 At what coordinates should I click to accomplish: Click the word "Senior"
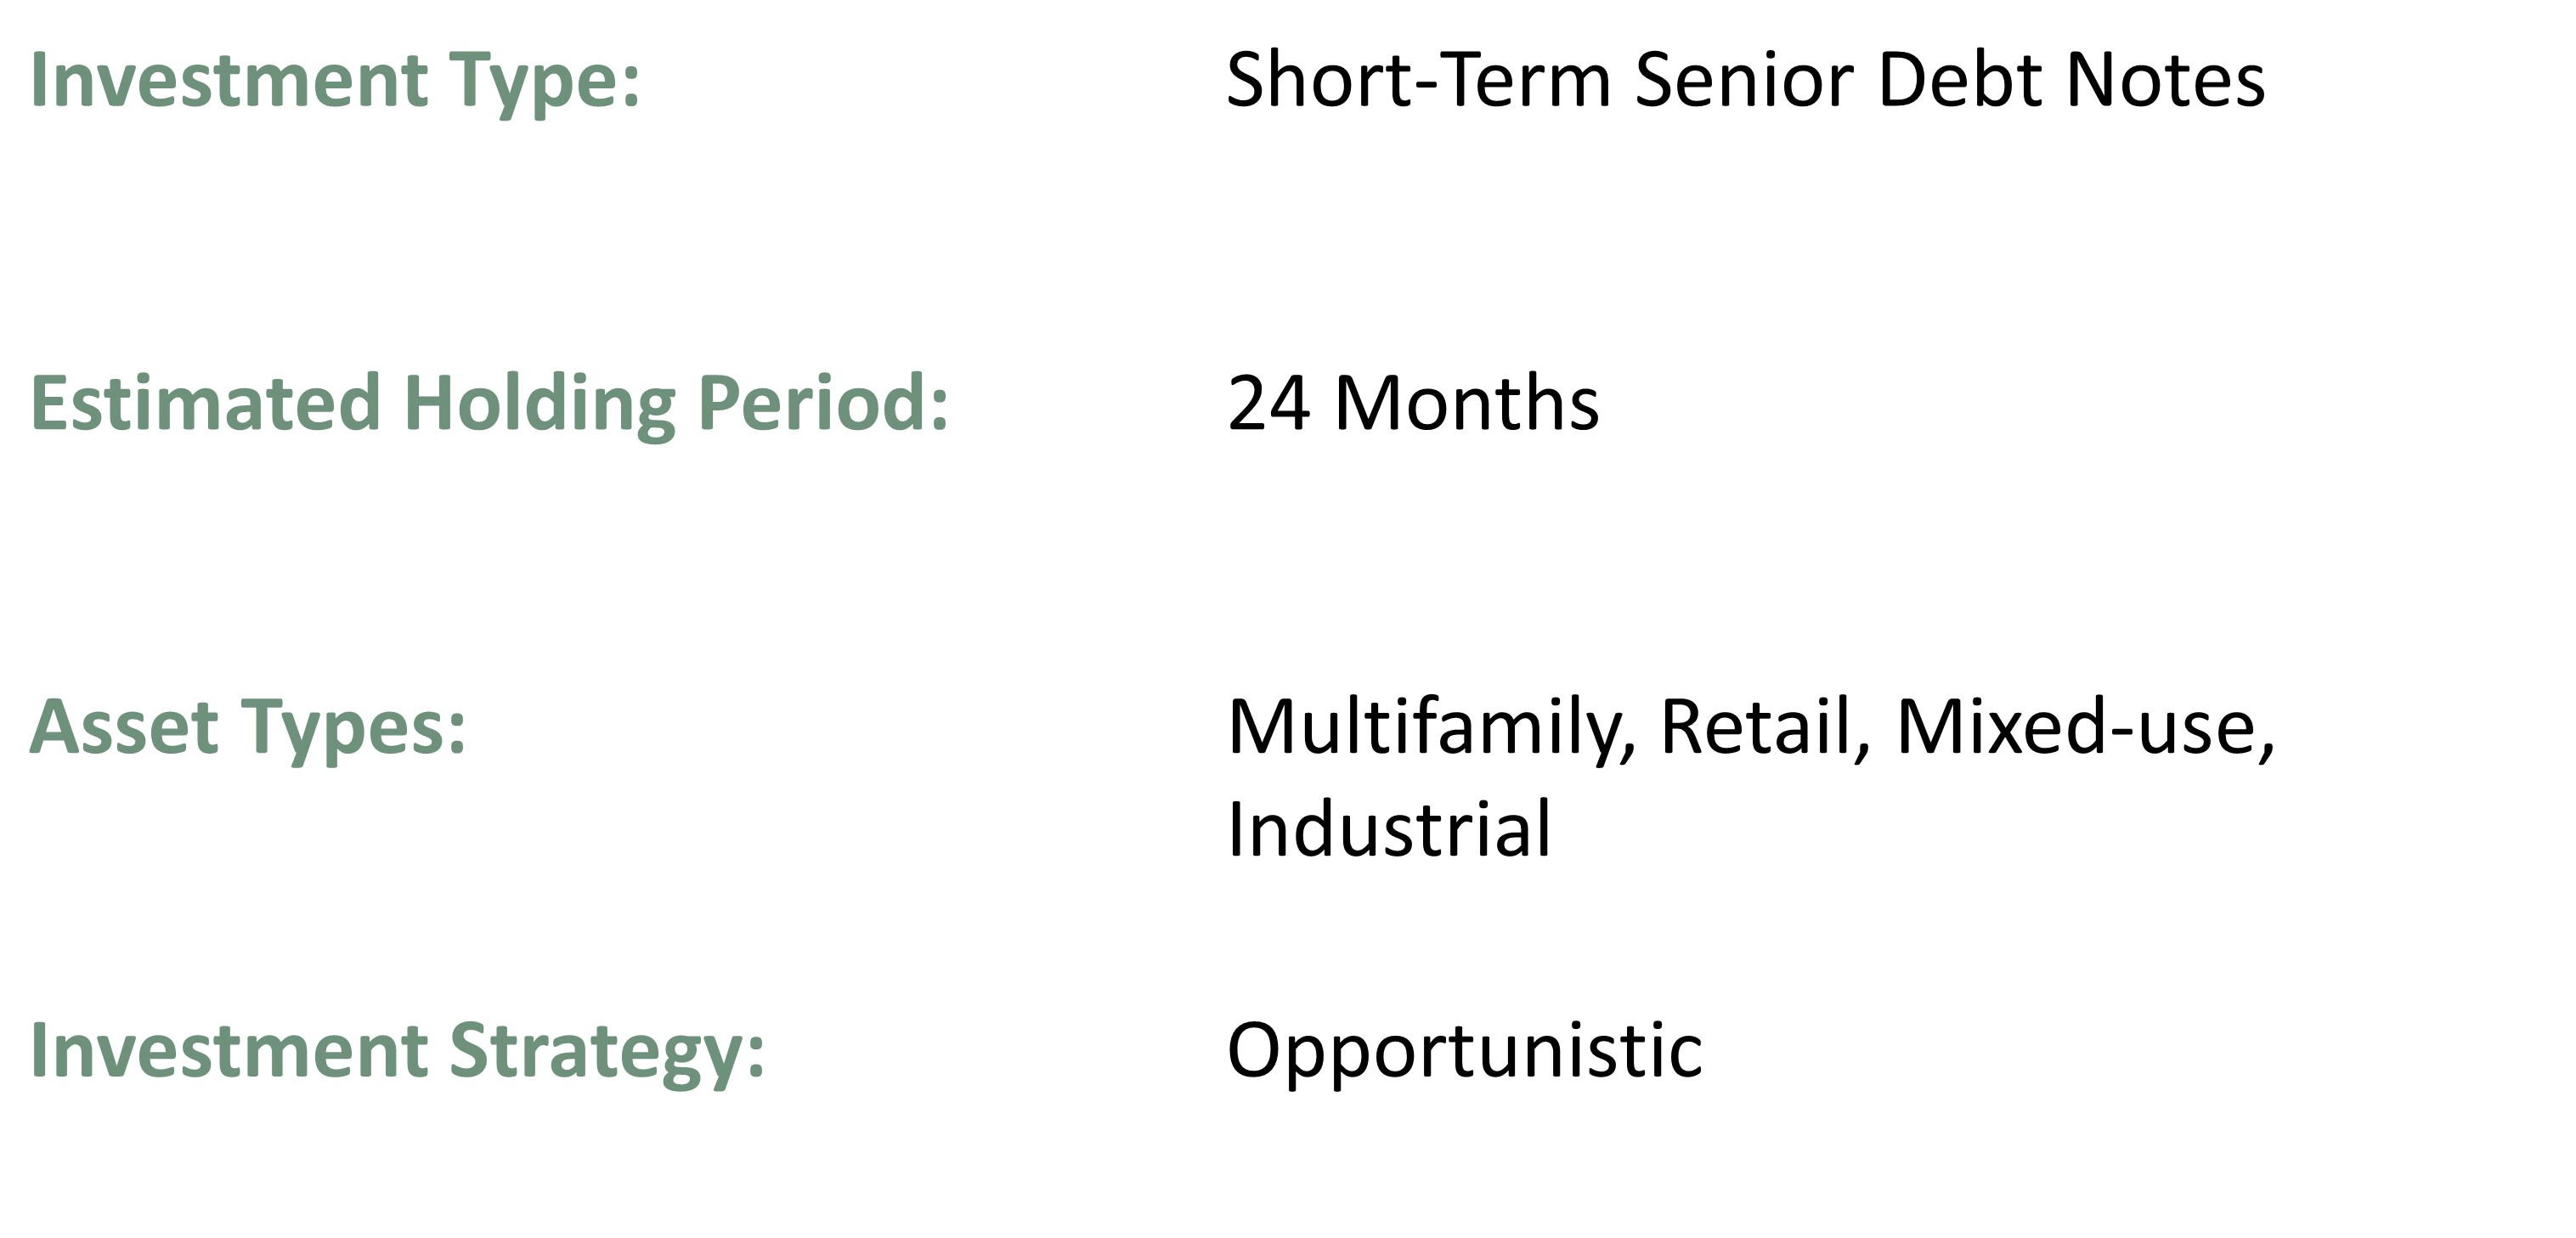[1744, 80]
